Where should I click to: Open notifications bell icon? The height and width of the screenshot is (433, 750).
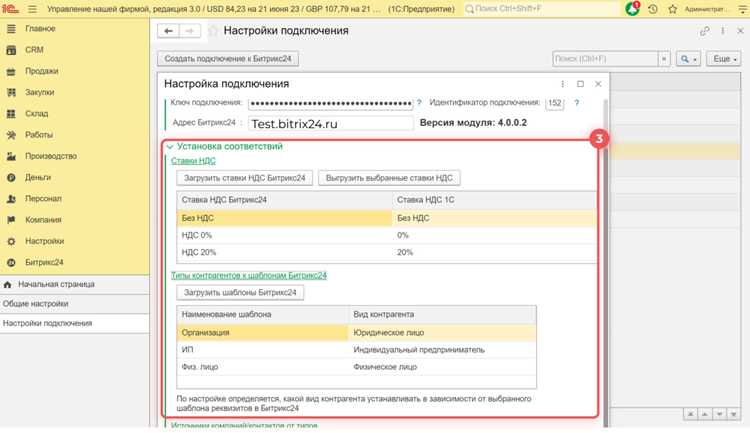click(x=632, y=9)
